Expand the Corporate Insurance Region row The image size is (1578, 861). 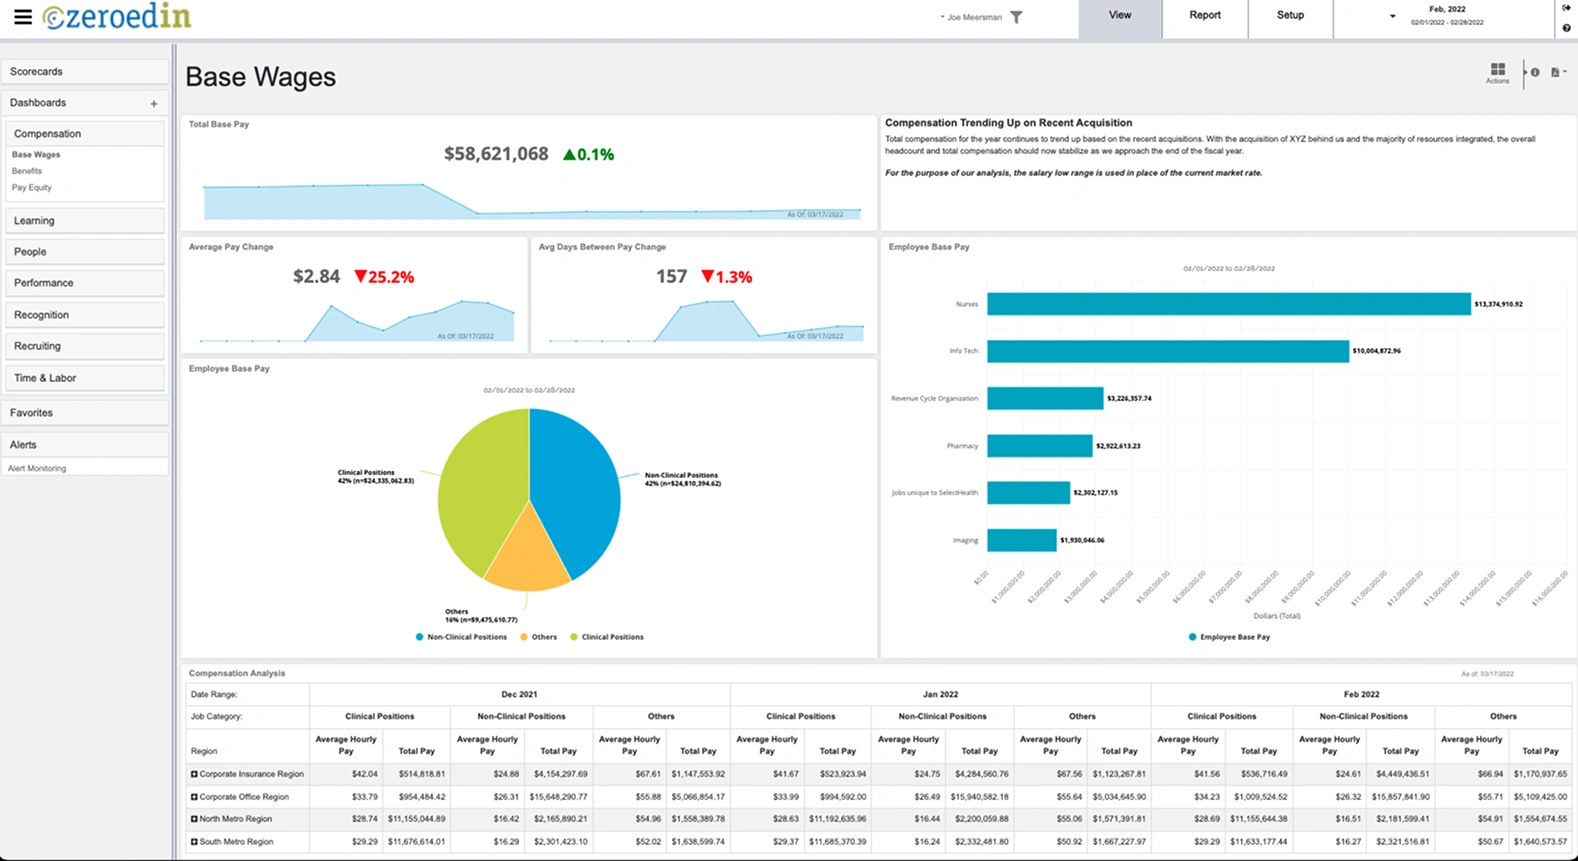[x=194, y=774]
